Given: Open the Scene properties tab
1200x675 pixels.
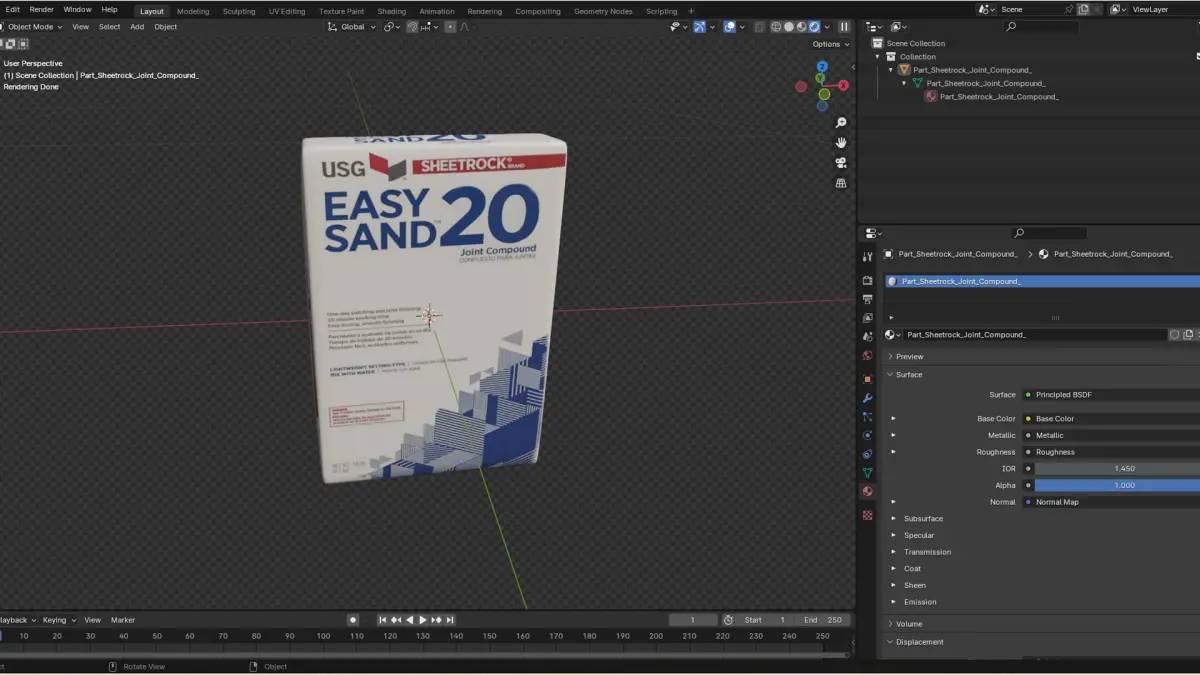Looking at the screenshot, I should [867, 337].
